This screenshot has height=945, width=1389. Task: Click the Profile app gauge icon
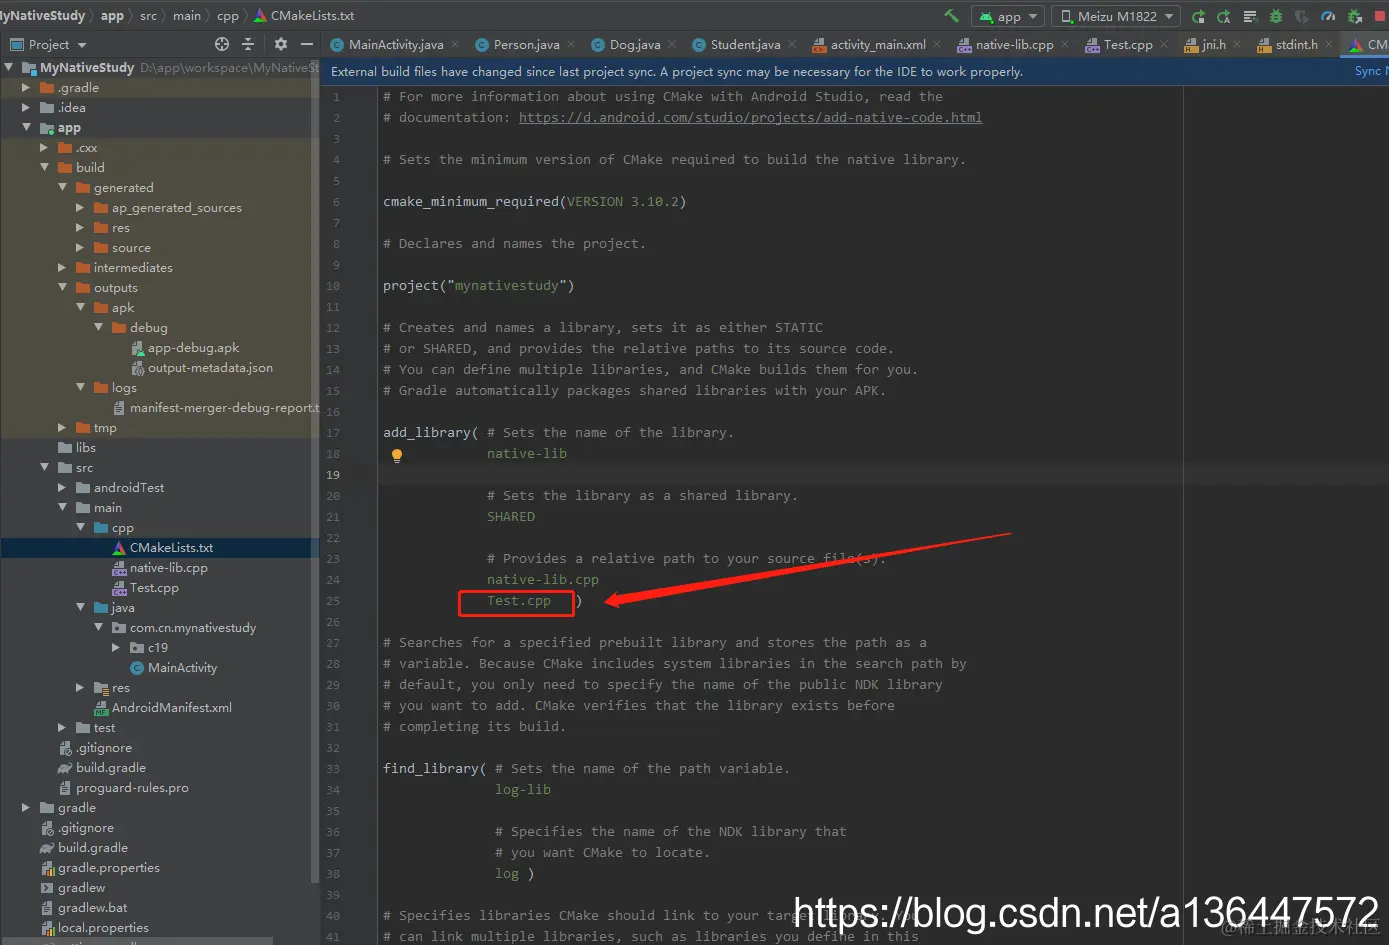1328,16
